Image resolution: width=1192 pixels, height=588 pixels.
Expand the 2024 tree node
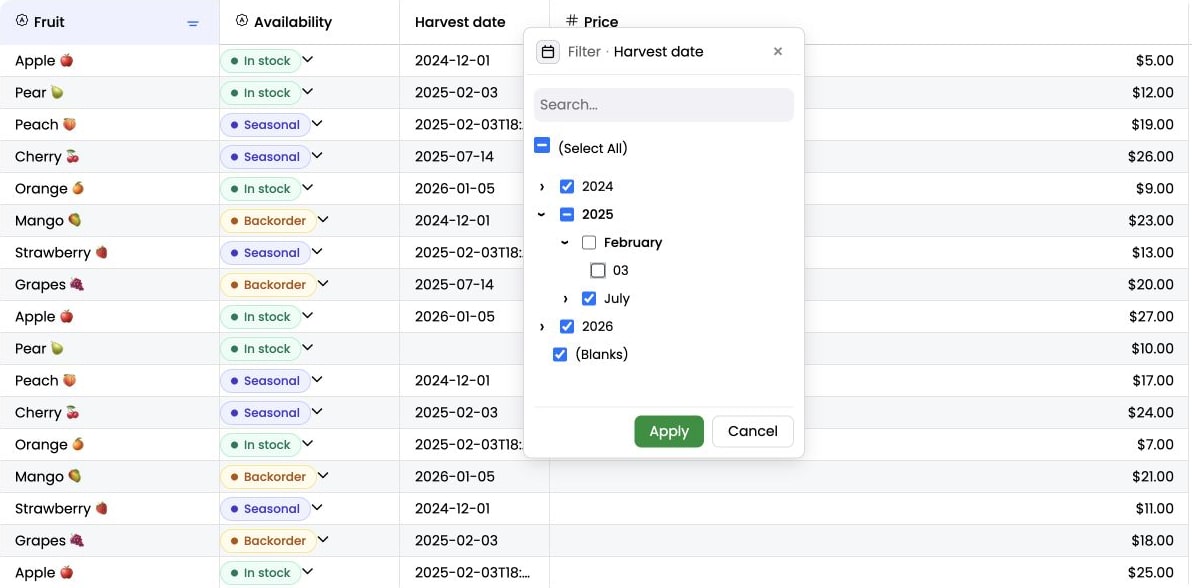coord(542,187)
